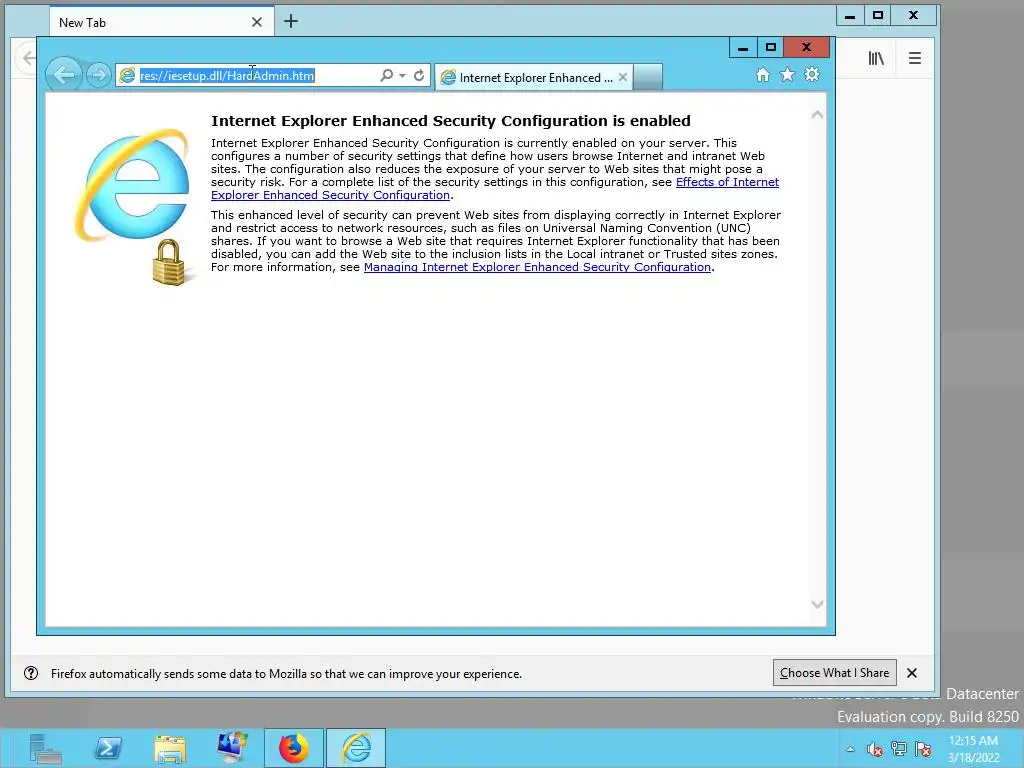Expand the address bar autocomplete dropdown arrow

(402, 76)
